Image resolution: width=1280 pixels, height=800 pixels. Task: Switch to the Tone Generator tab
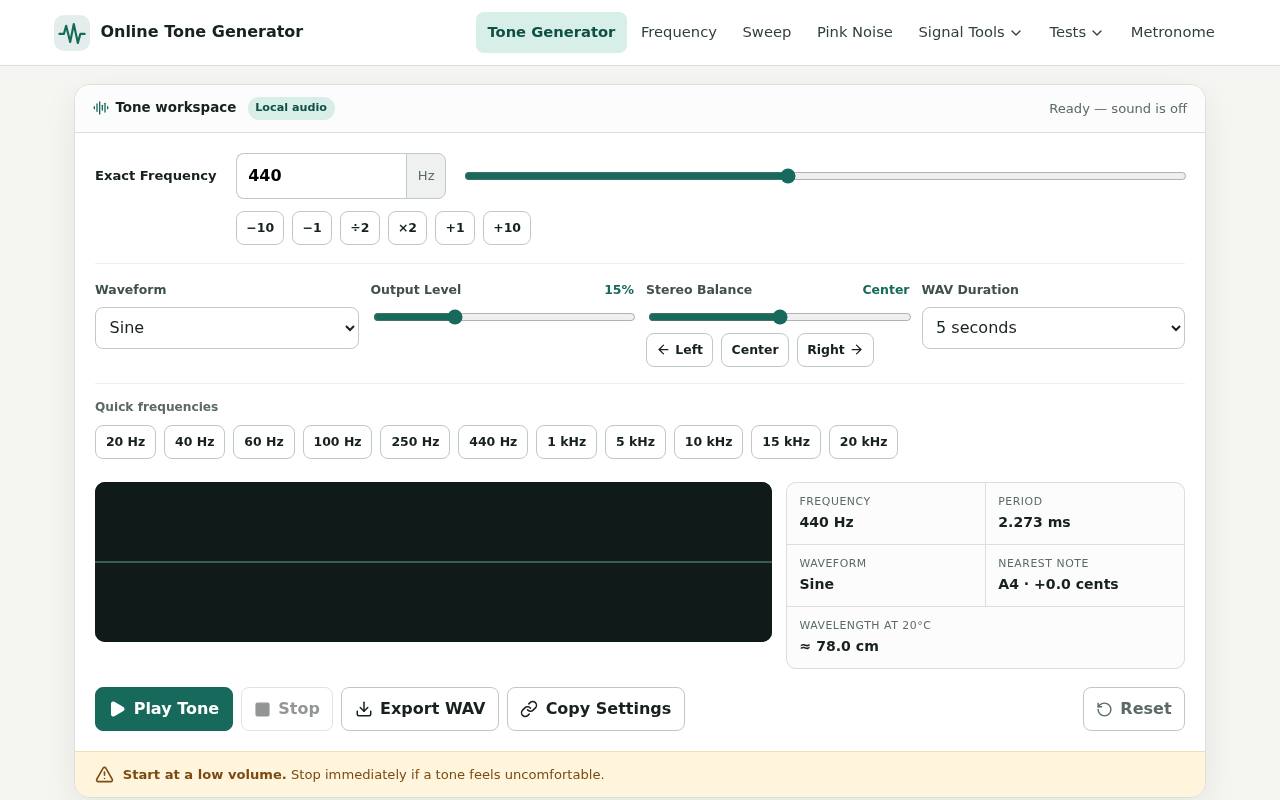pos(551,32)
